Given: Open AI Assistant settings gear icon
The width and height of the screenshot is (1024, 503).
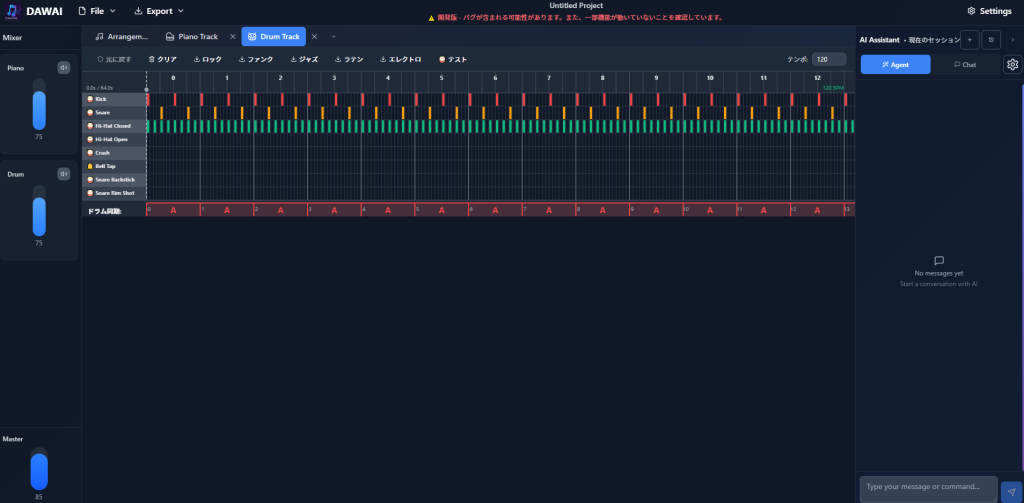Looking at the screenshot, I should tap(1012, 65).
